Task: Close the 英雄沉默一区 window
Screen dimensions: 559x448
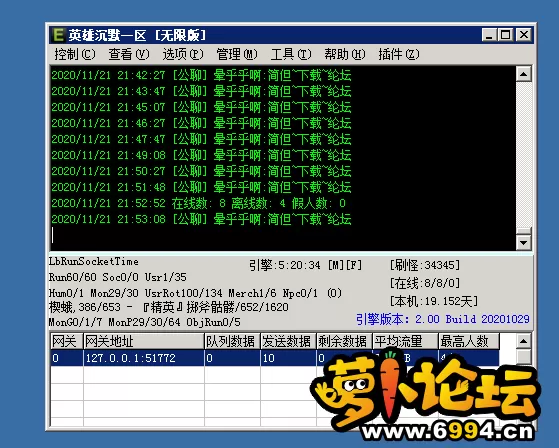Action: (524, 35)
